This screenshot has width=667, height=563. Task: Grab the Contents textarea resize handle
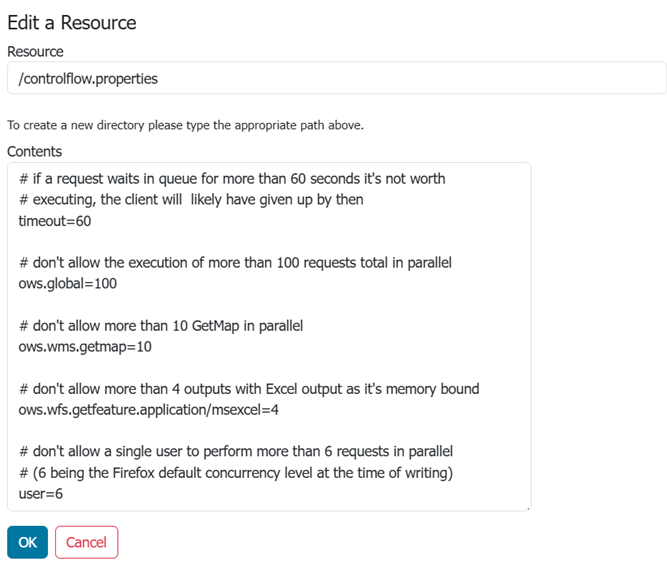coord(527,507)
